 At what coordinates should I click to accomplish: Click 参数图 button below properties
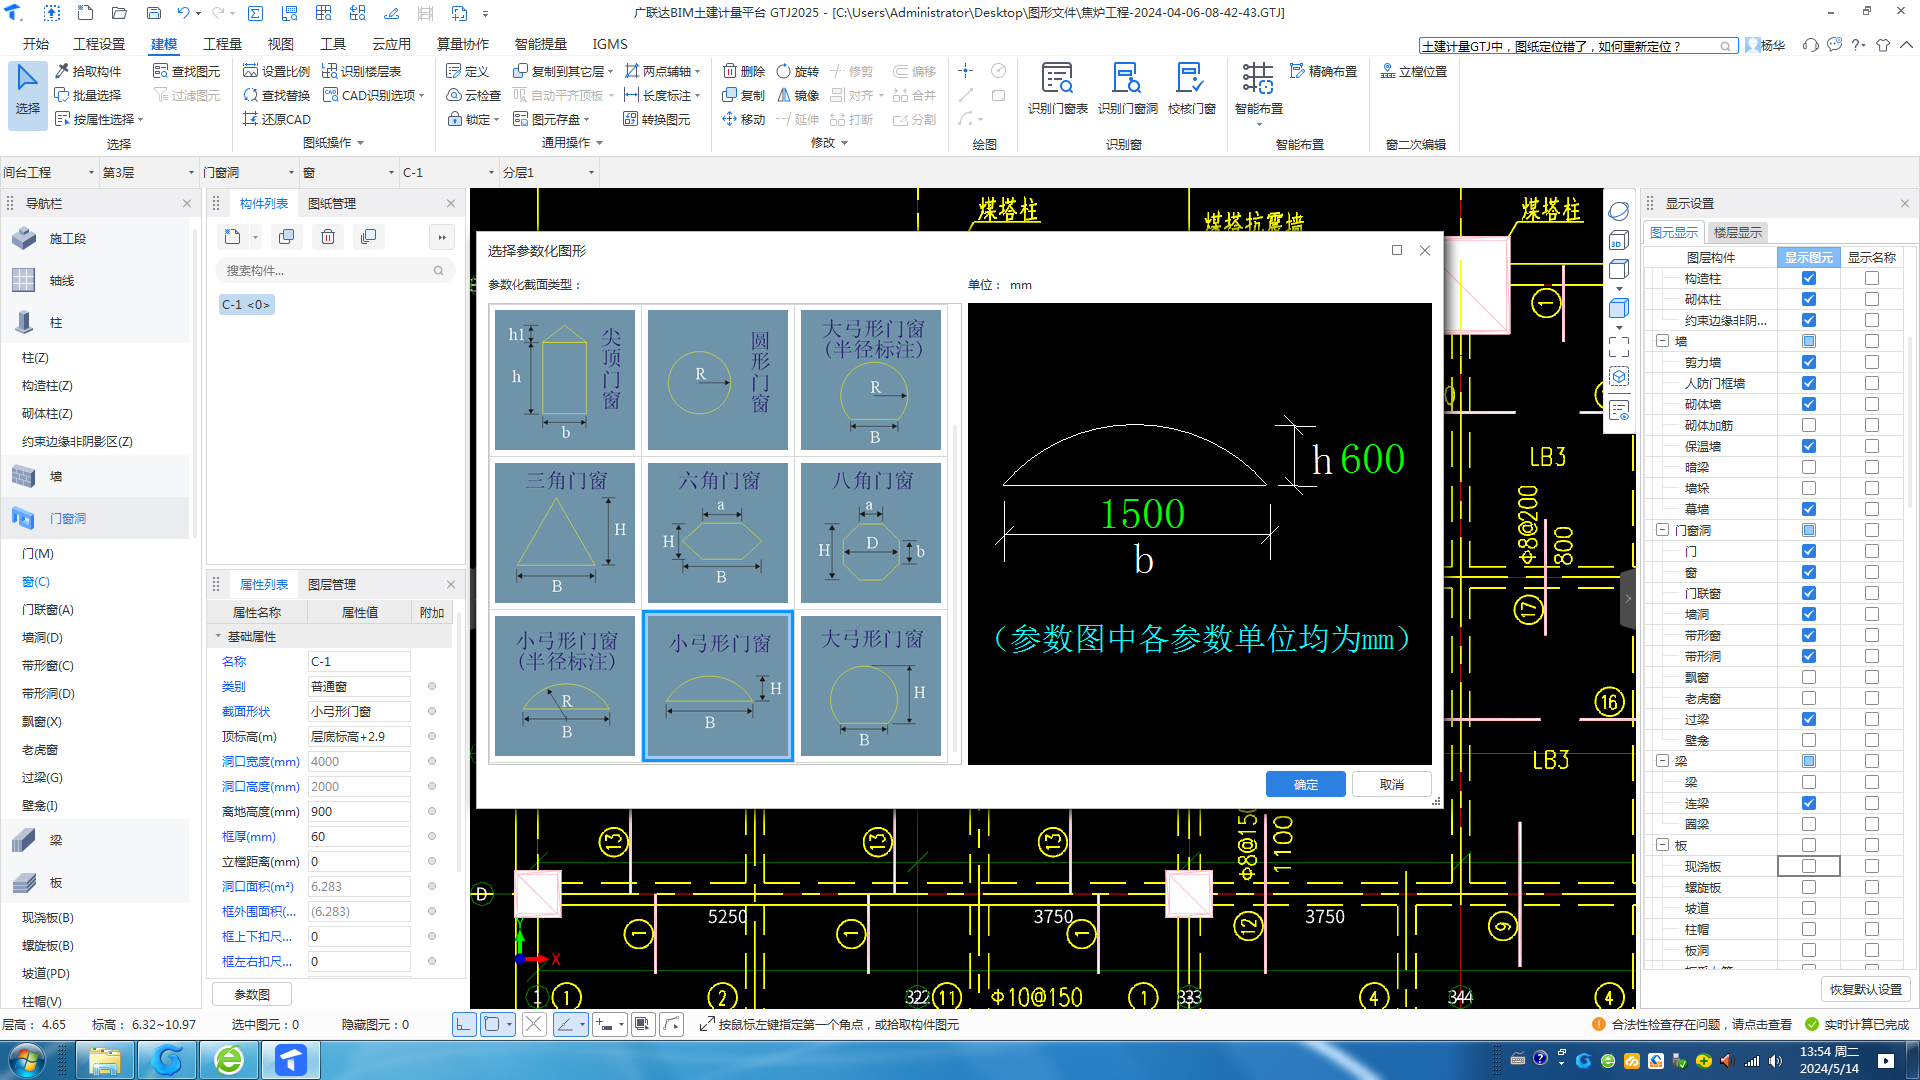252,995
